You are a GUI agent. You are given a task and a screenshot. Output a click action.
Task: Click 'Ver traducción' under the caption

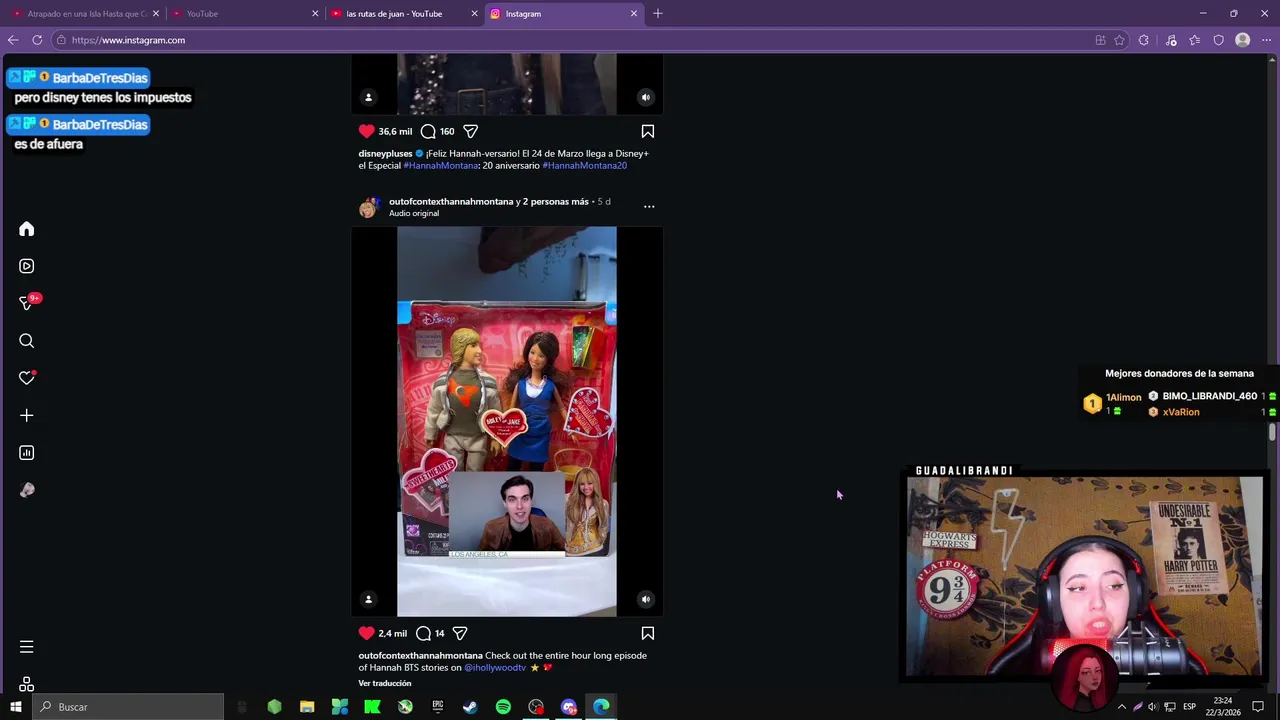pos(385,683)
